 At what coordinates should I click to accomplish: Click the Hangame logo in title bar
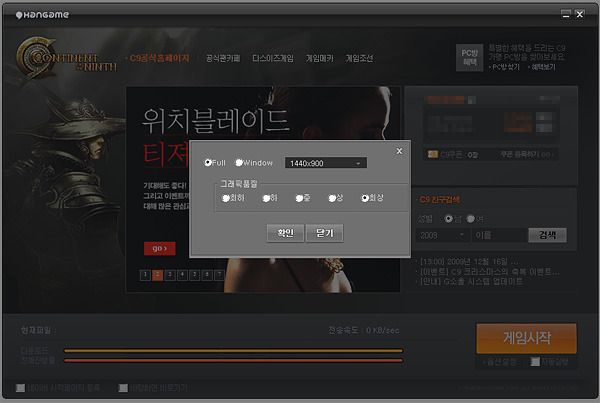tap(42, 15)
